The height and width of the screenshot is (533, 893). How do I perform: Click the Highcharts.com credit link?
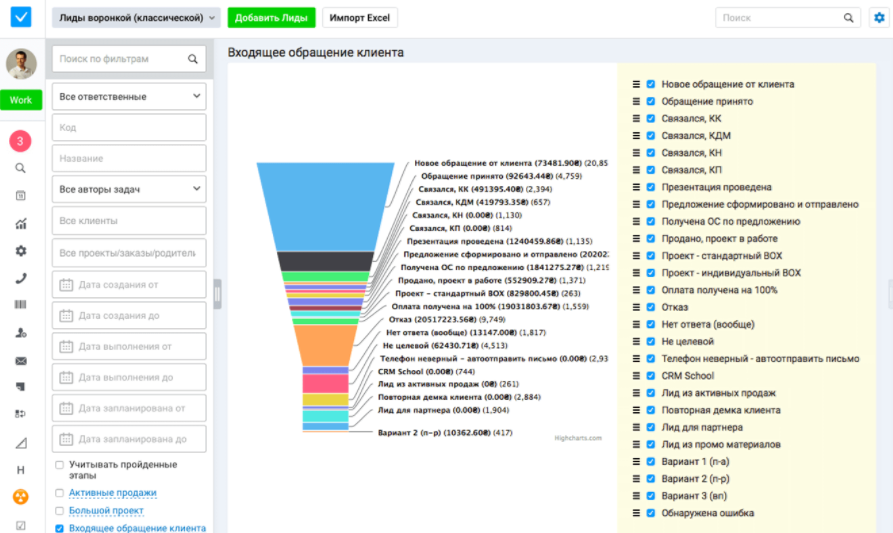578,438
